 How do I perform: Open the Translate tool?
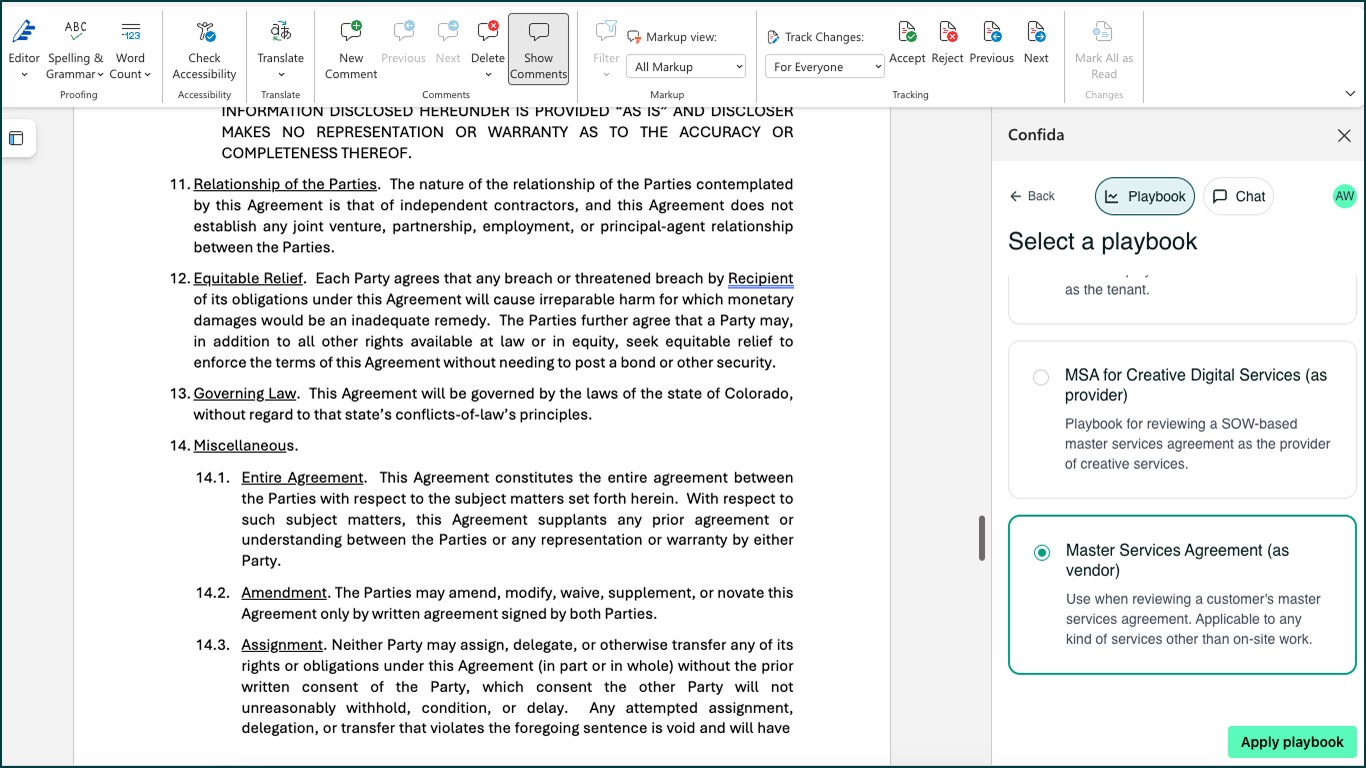click(x=280, y=40)
